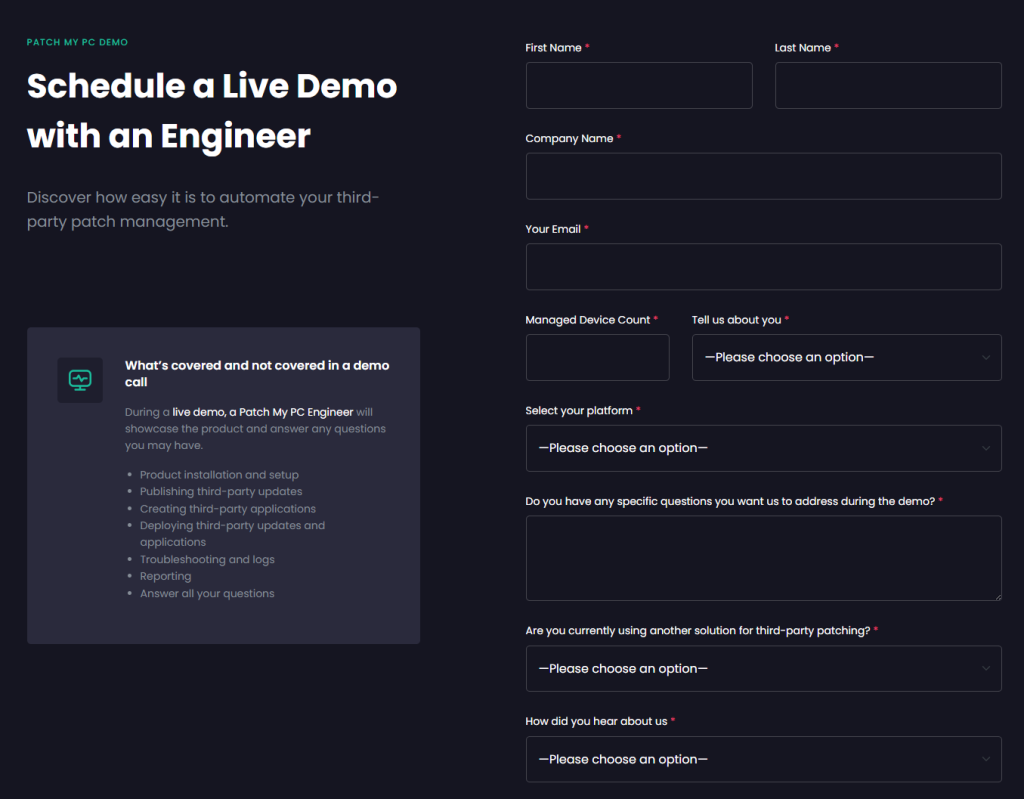Click the 'Troubleshooting and logs' list item
This screenshot has width=1024, height=799.
[x=207, y=560]
